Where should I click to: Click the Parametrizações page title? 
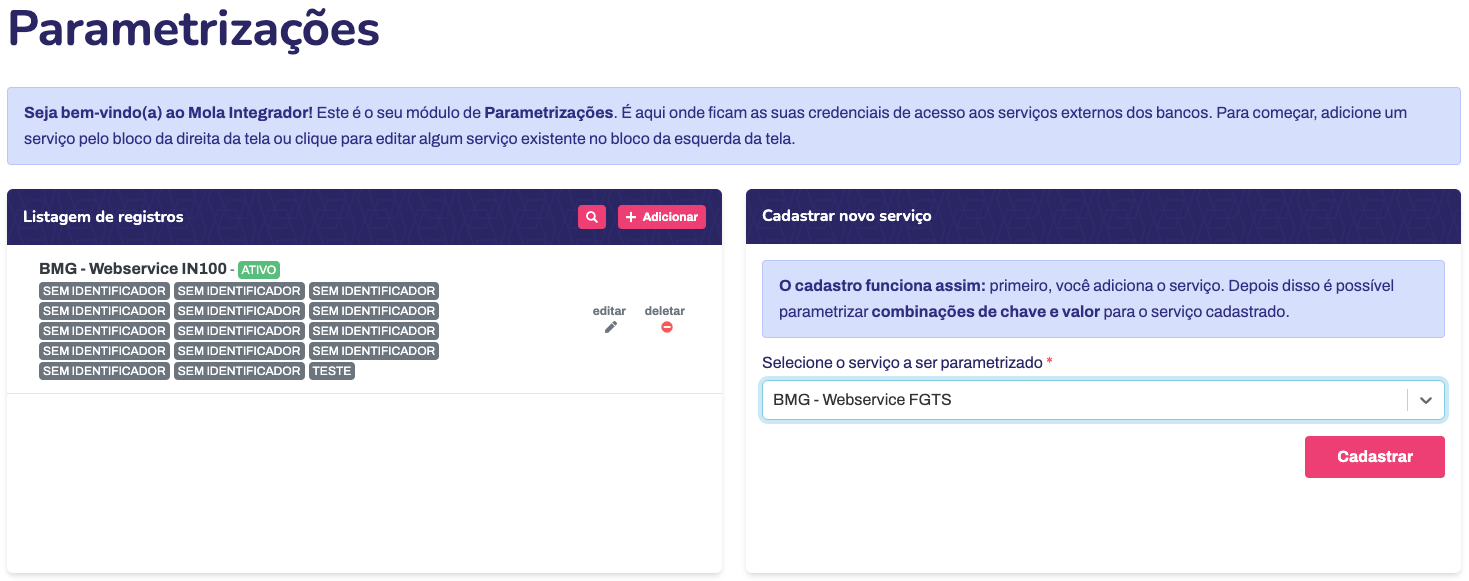pos(194,28)
